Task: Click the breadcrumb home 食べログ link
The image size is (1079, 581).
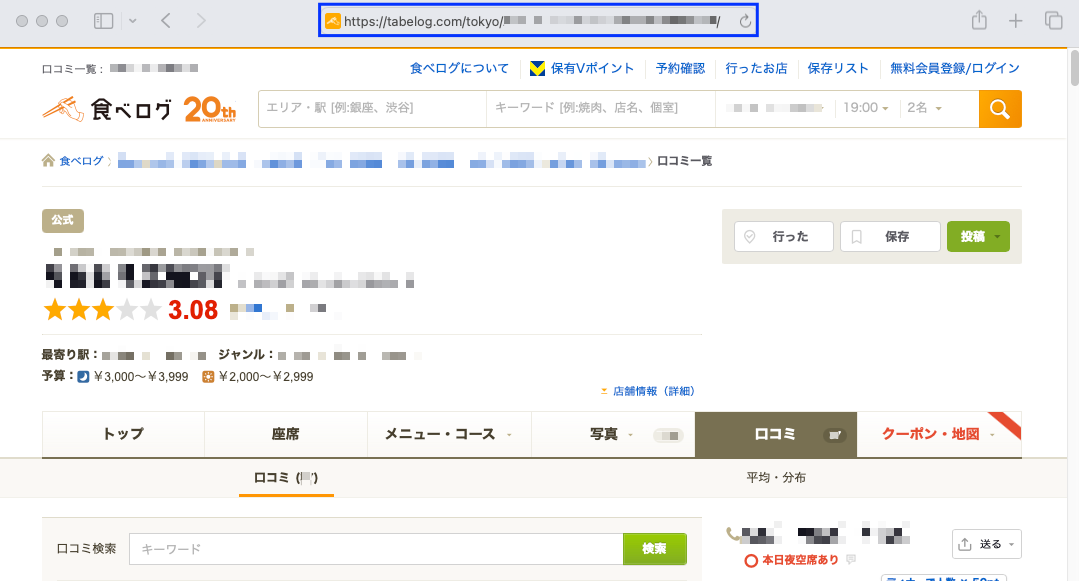Action: pyautogui.click(x=80, y=161)
